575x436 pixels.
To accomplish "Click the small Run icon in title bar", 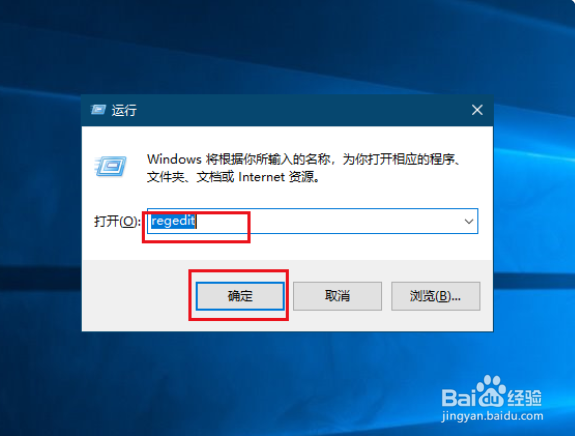I will tap(98, 110).
